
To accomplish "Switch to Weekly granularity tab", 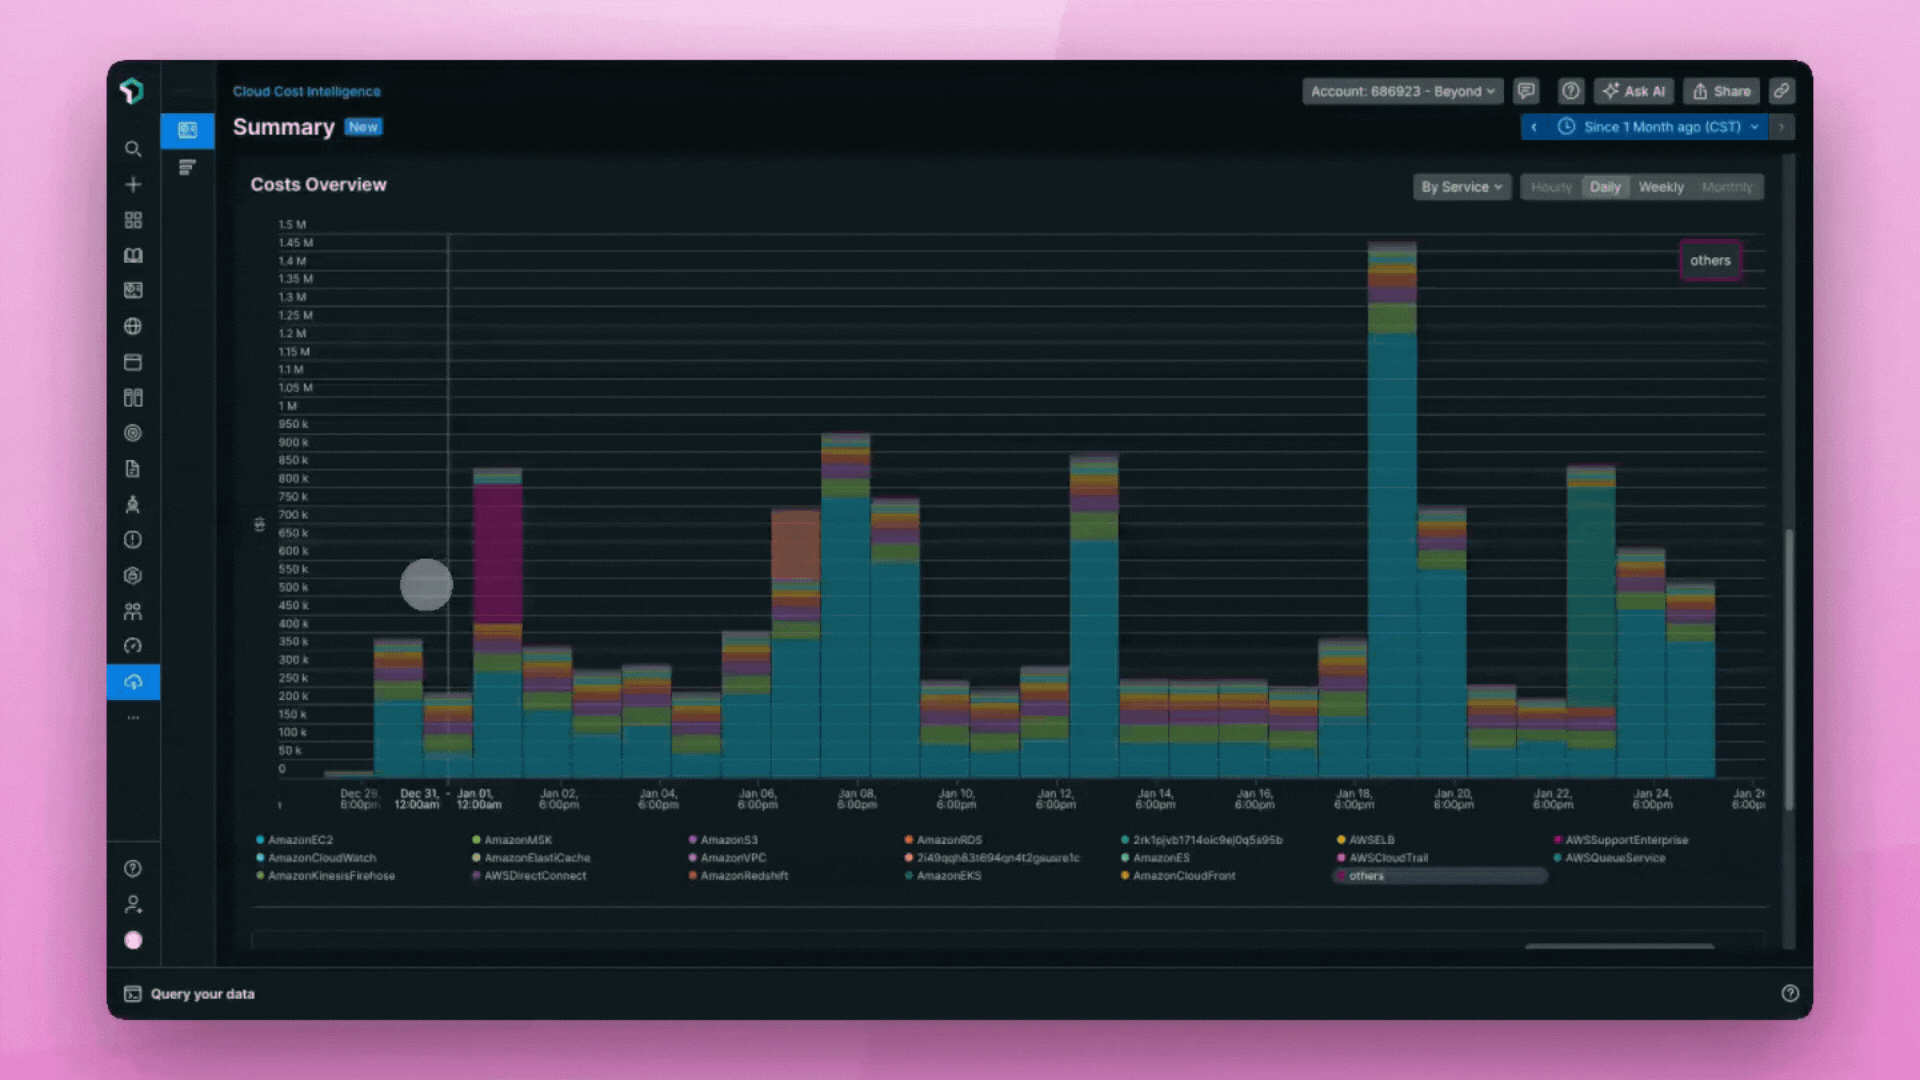I will coord(1661,187).
